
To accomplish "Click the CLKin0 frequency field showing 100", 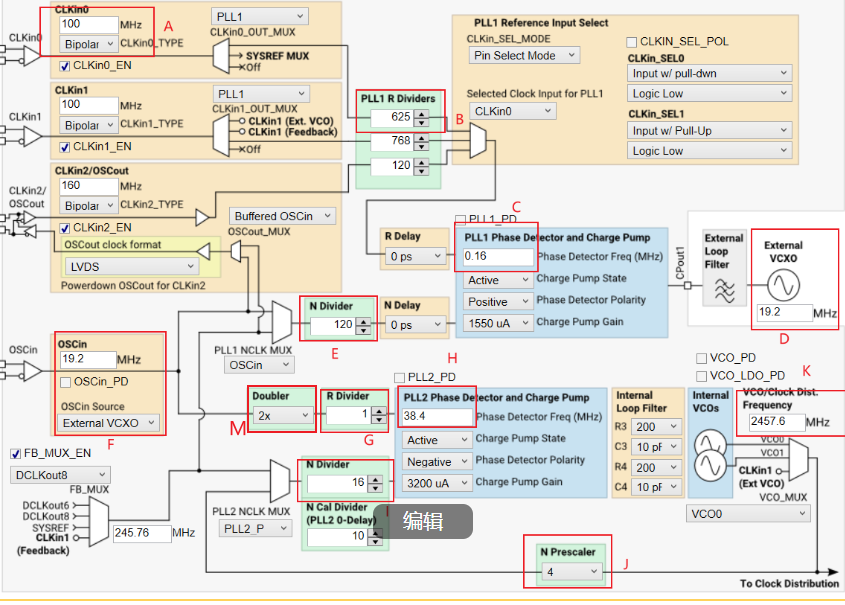I will pyautogui.click(x=88, y=24).
